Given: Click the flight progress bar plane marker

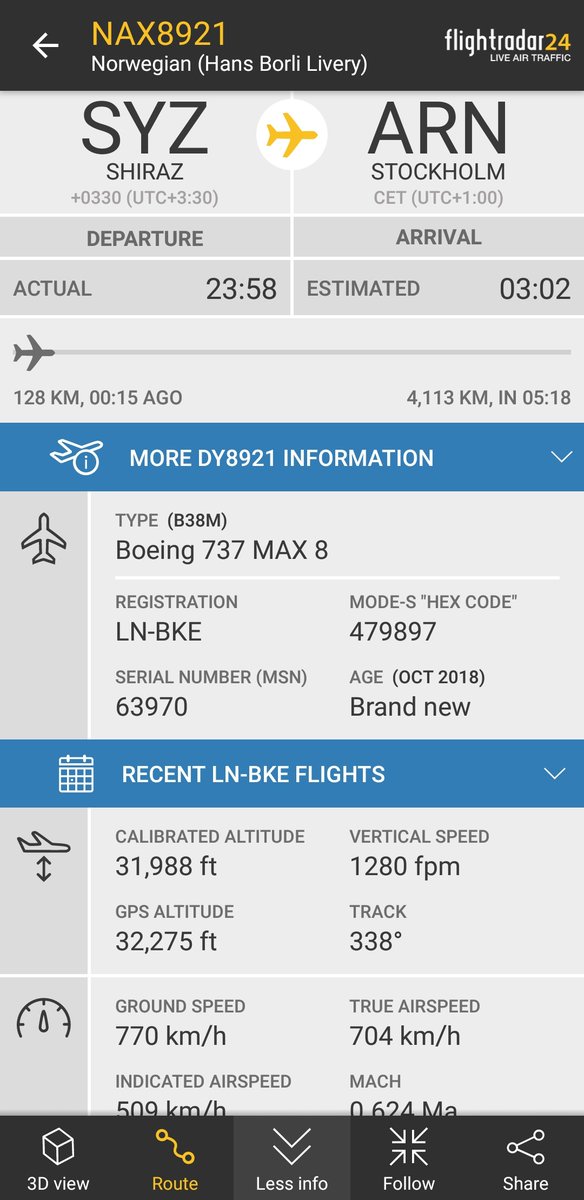Looking at the screenshot, I should click(34, 352).
